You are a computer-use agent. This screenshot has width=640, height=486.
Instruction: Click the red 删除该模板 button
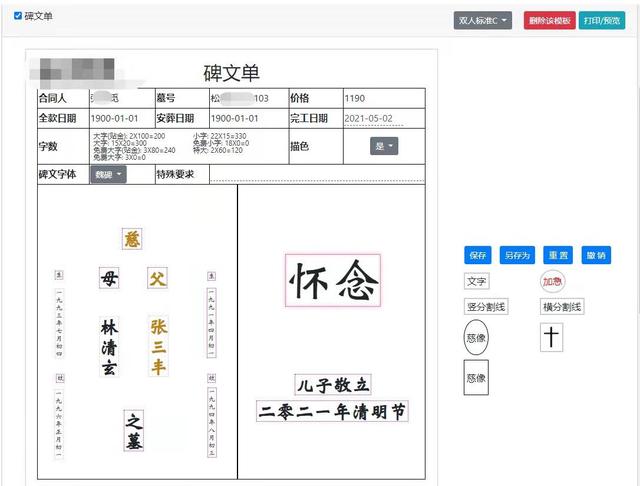pyautogui.click(x=550, y=20)
